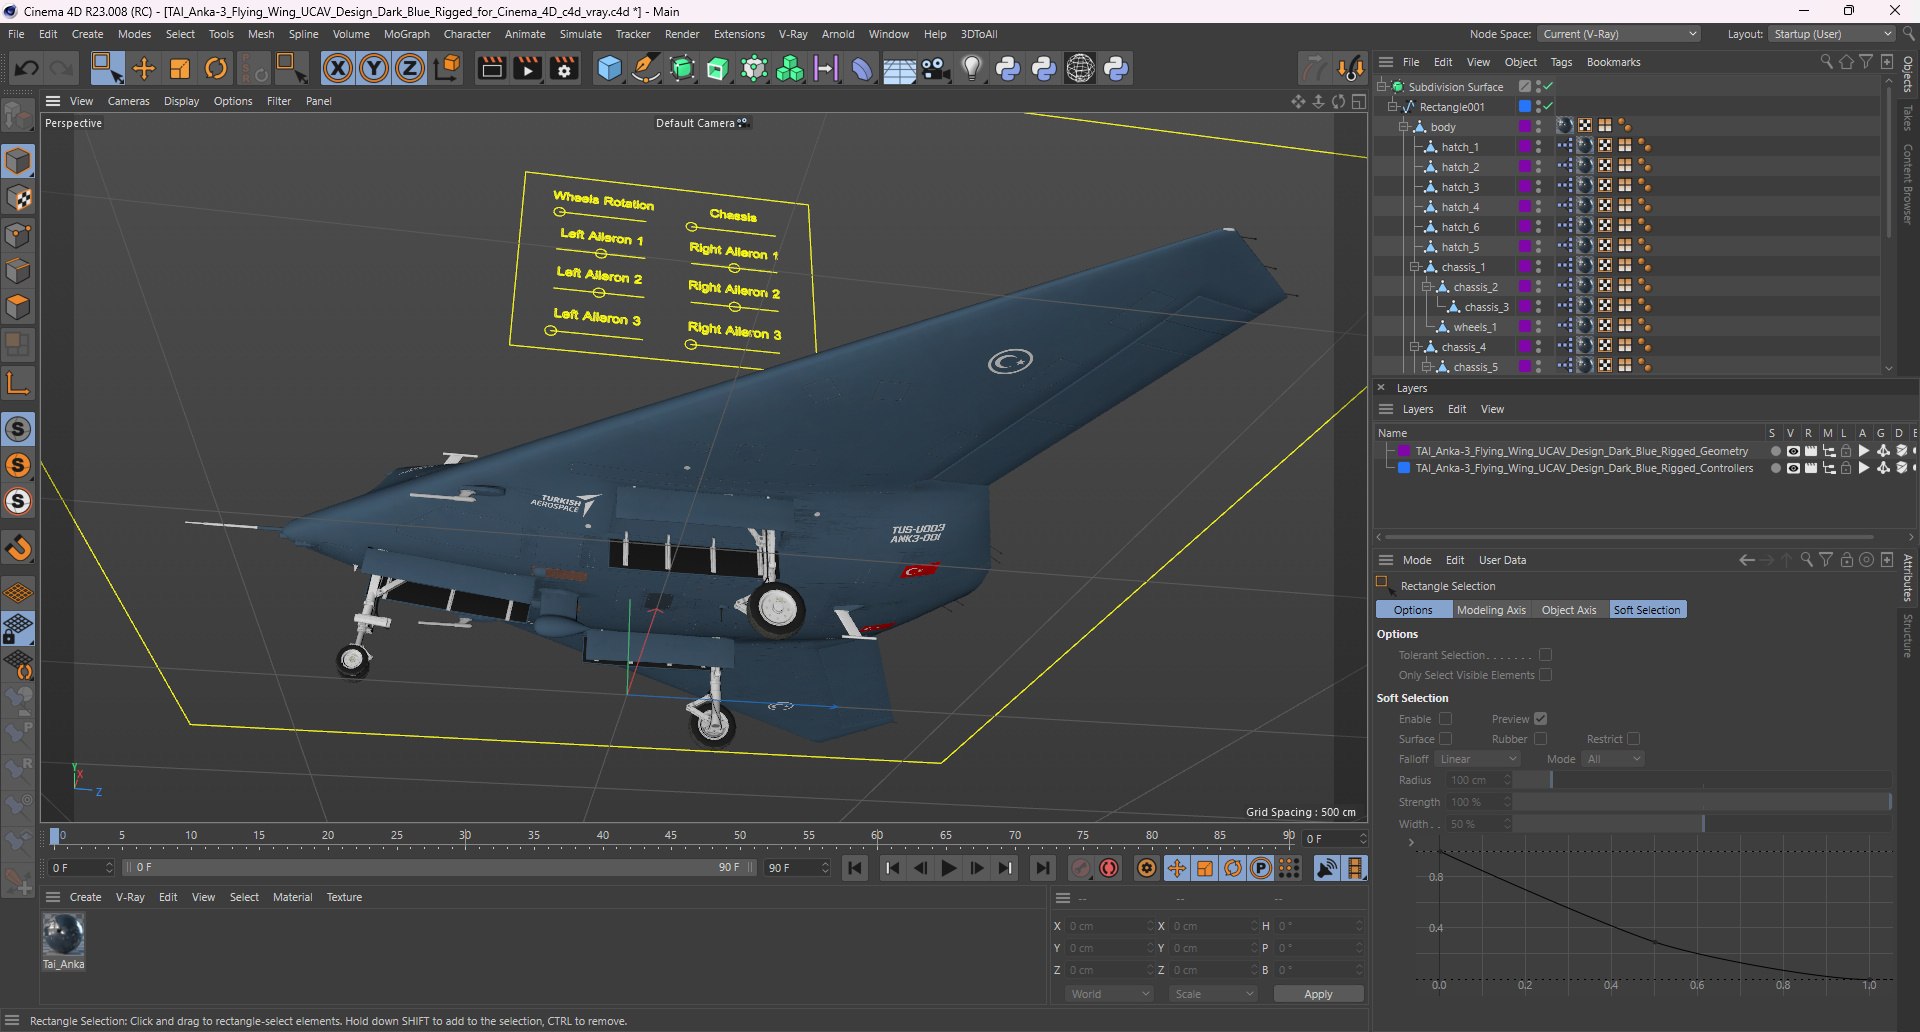Open the Falloff Linear dropdown
The width and height of the screenshot is (1920, 1032).
click(x=1478, y=759)
